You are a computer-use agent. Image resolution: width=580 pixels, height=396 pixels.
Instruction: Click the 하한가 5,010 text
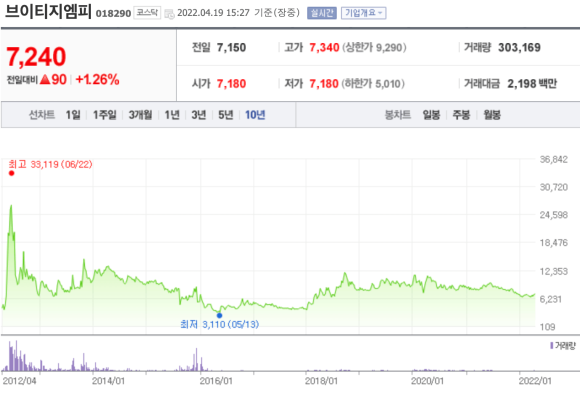point(372,84)
